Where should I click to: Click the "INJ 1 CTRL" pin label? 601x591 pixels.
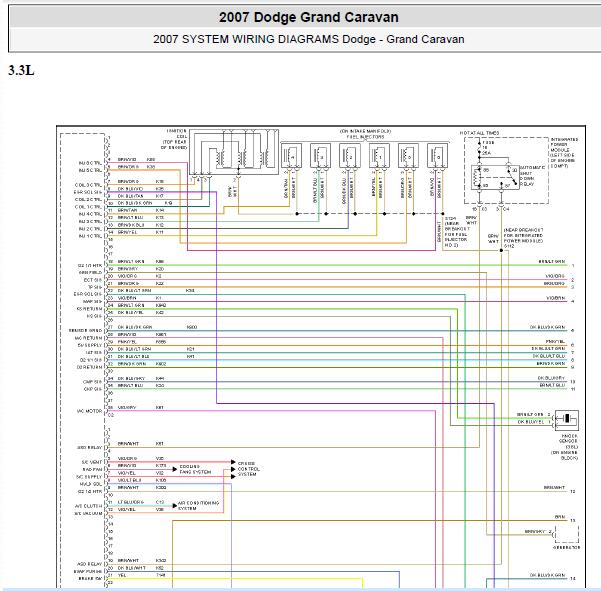(90, 236)
